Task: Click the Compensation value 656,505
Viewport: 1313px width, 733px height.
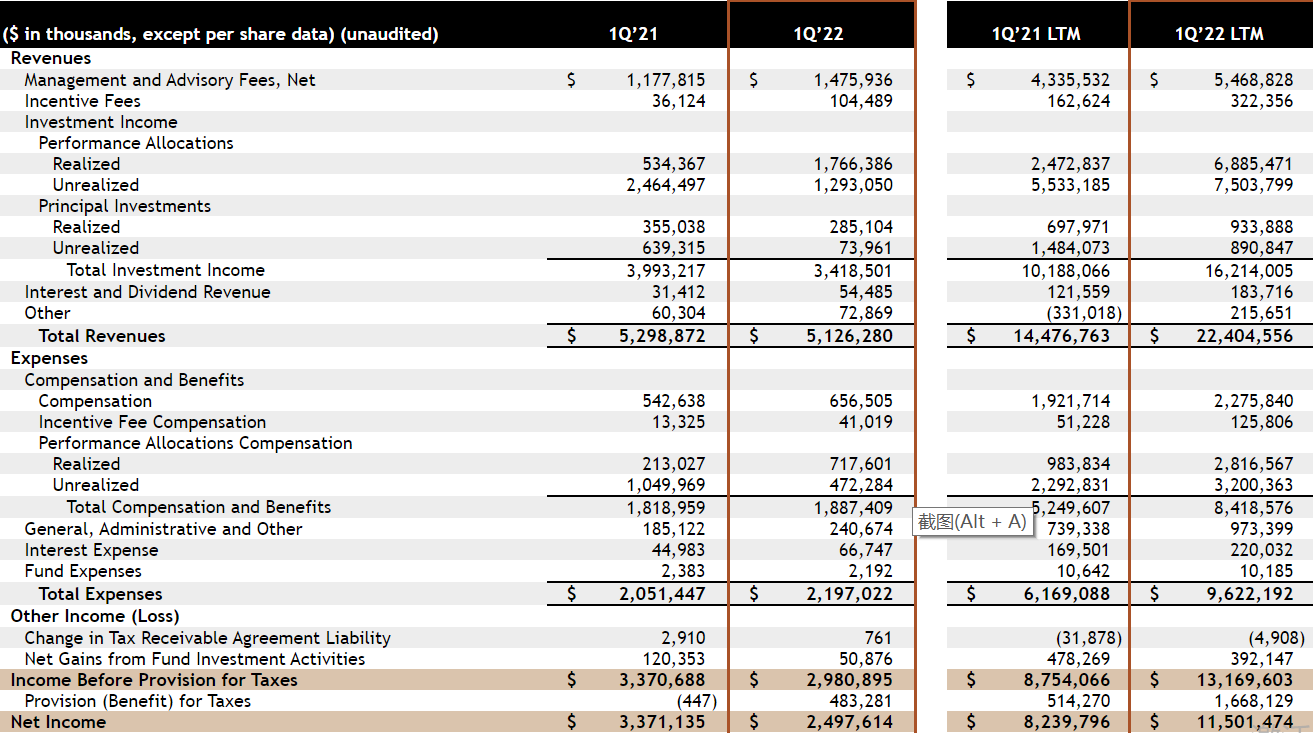Action: pyautogui.click(x=861, y=401)
